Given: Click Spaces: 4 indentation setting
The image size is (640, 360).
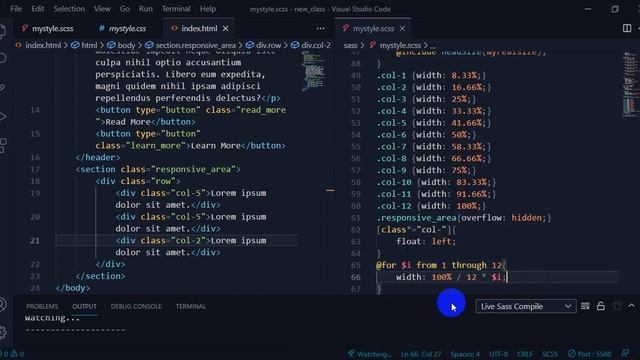Looking at the screenshot, I should click(x=465, y=354).
